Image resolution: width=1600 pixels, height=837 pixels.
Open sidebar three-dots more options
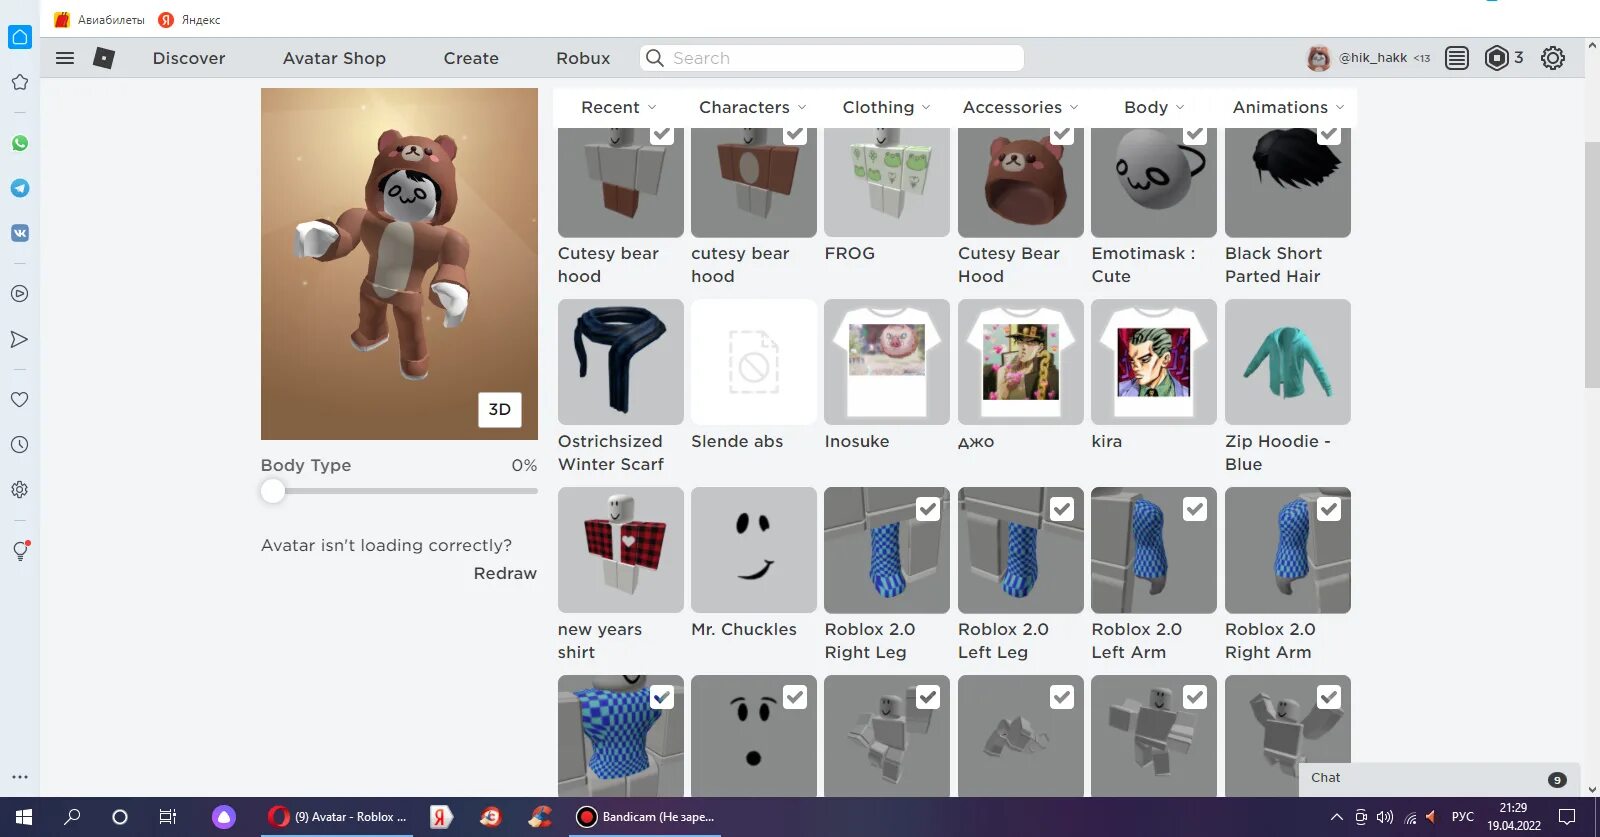(x=19, y=776)
